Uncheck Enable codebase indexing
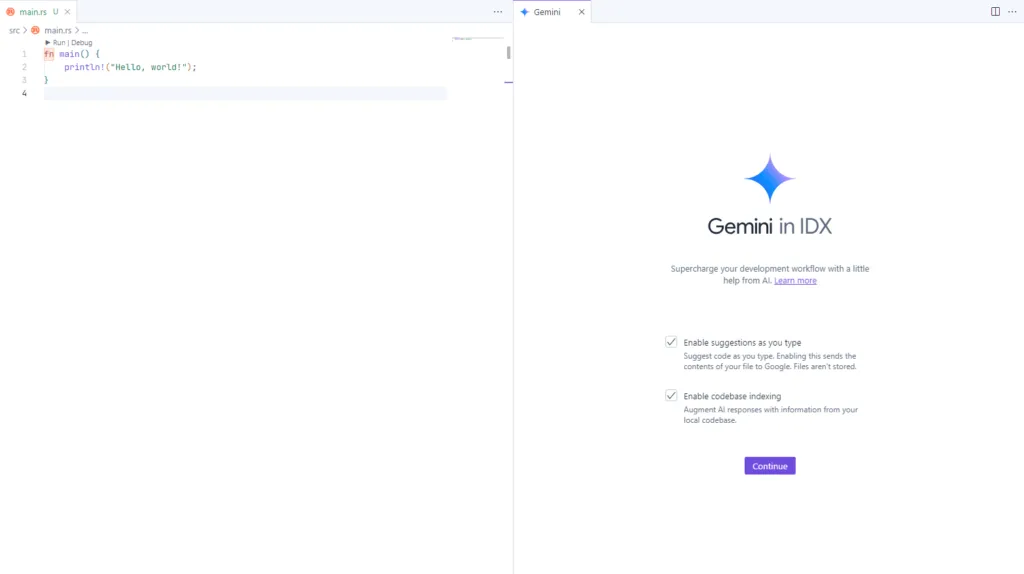This screenshot has width=1024, height=574. pos(671,396)
